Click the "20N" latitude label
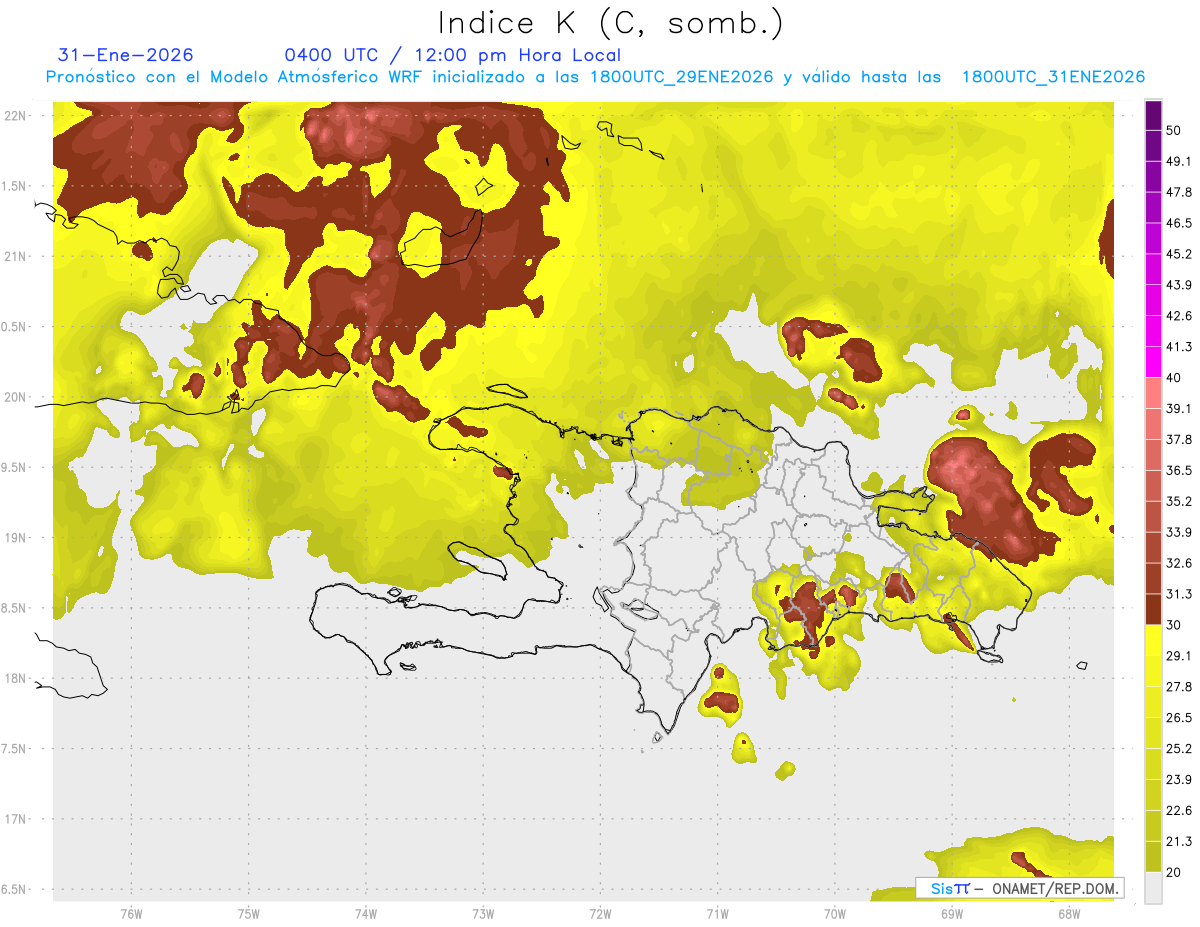 (16, 397)
